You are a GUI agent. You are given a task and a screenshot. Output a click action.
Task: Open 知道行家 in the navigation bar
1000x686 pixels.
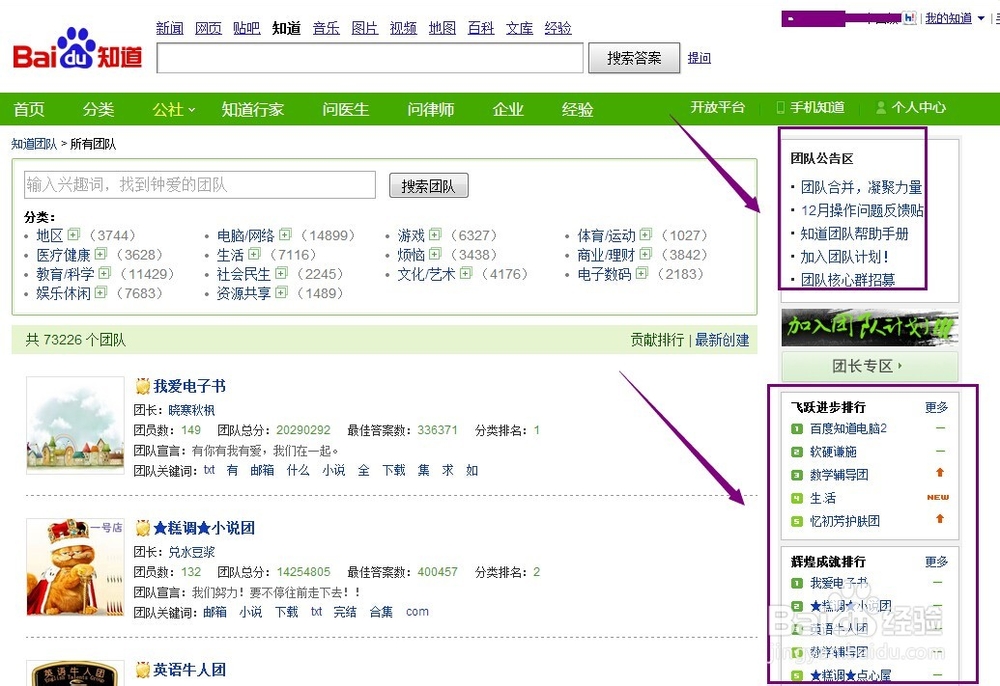pos(253,110)
